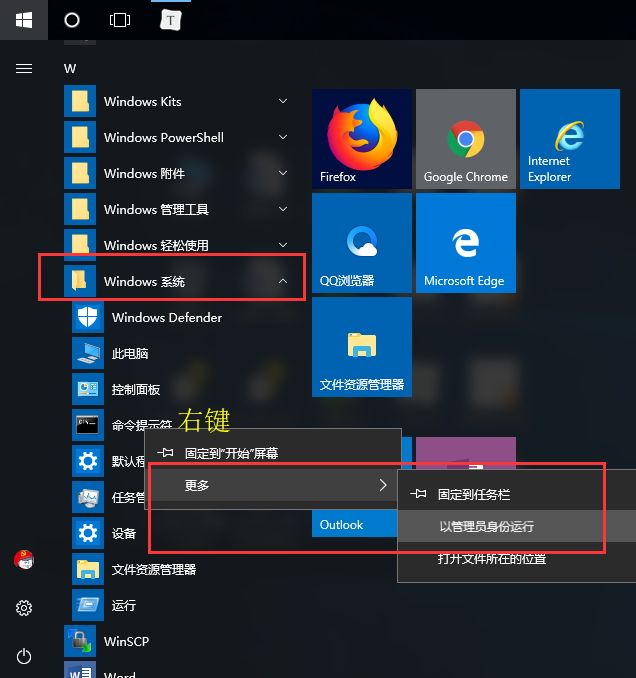Open Task View icon in taskbar

tap(120, 20)
